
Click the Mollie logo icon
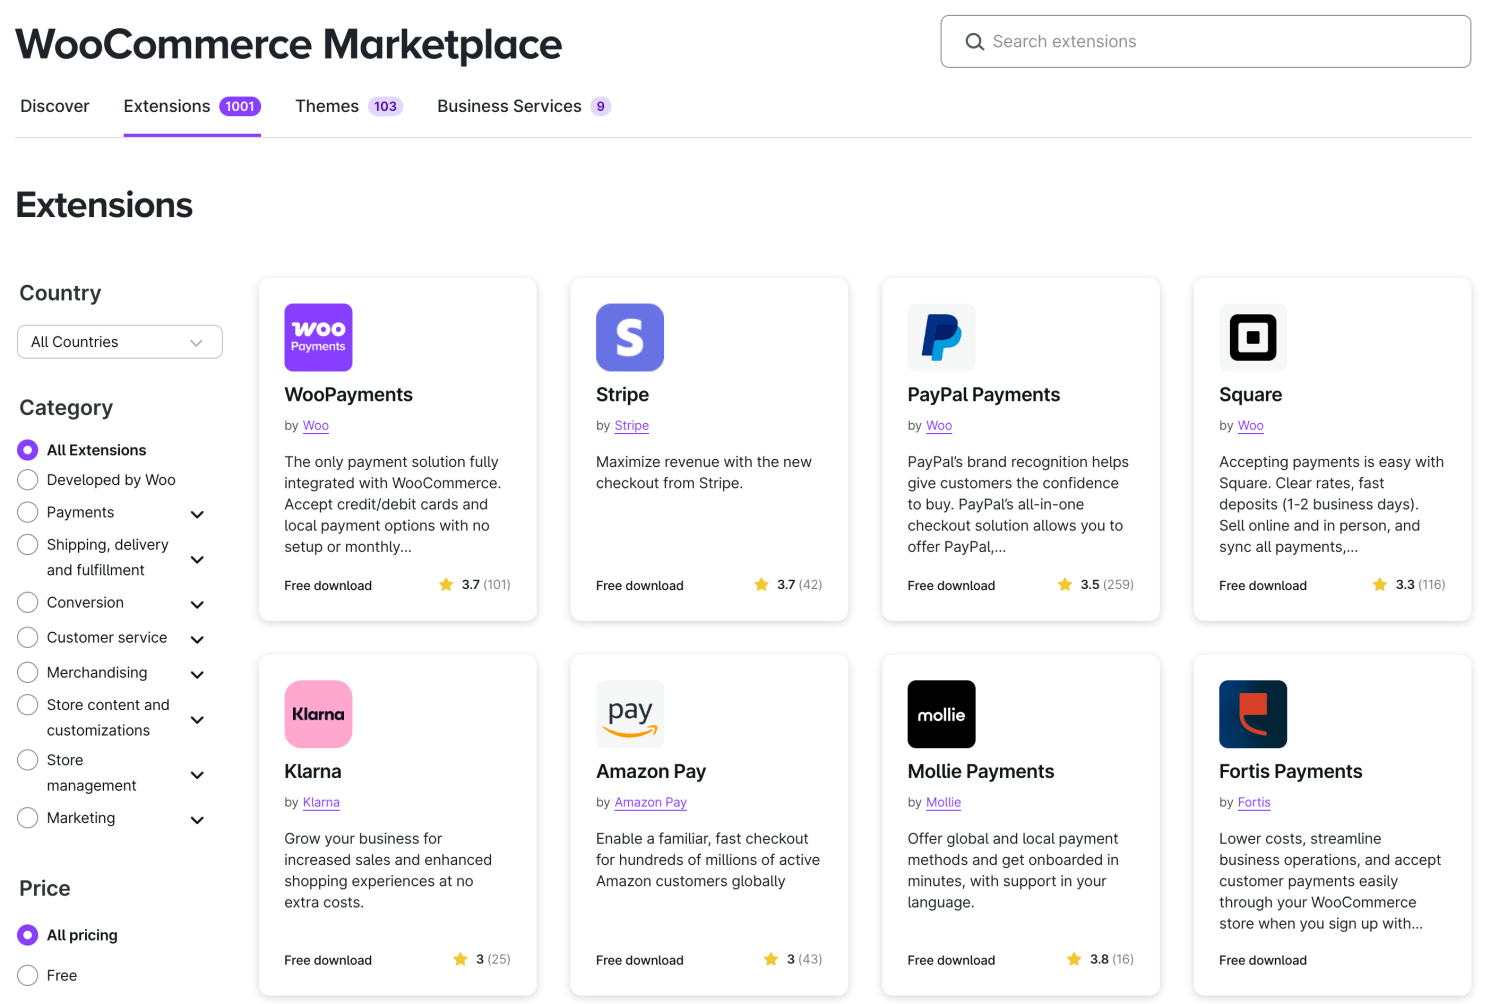pos(941,713)
